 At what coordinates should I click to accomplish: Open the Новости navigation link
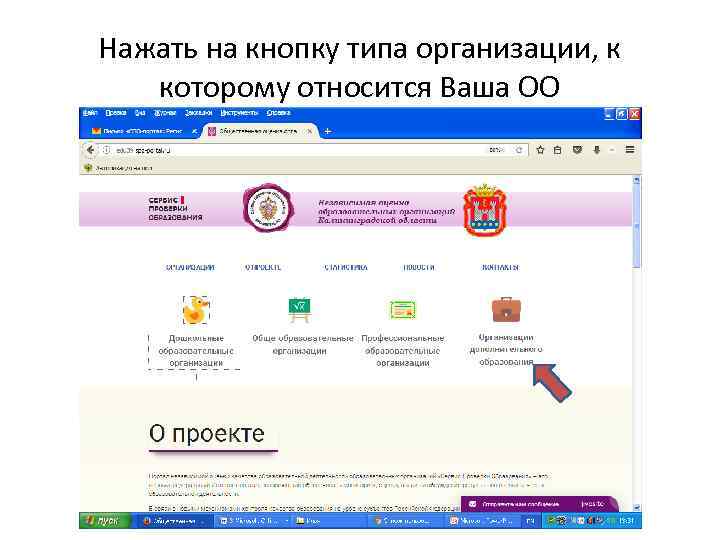pos(419,267)
